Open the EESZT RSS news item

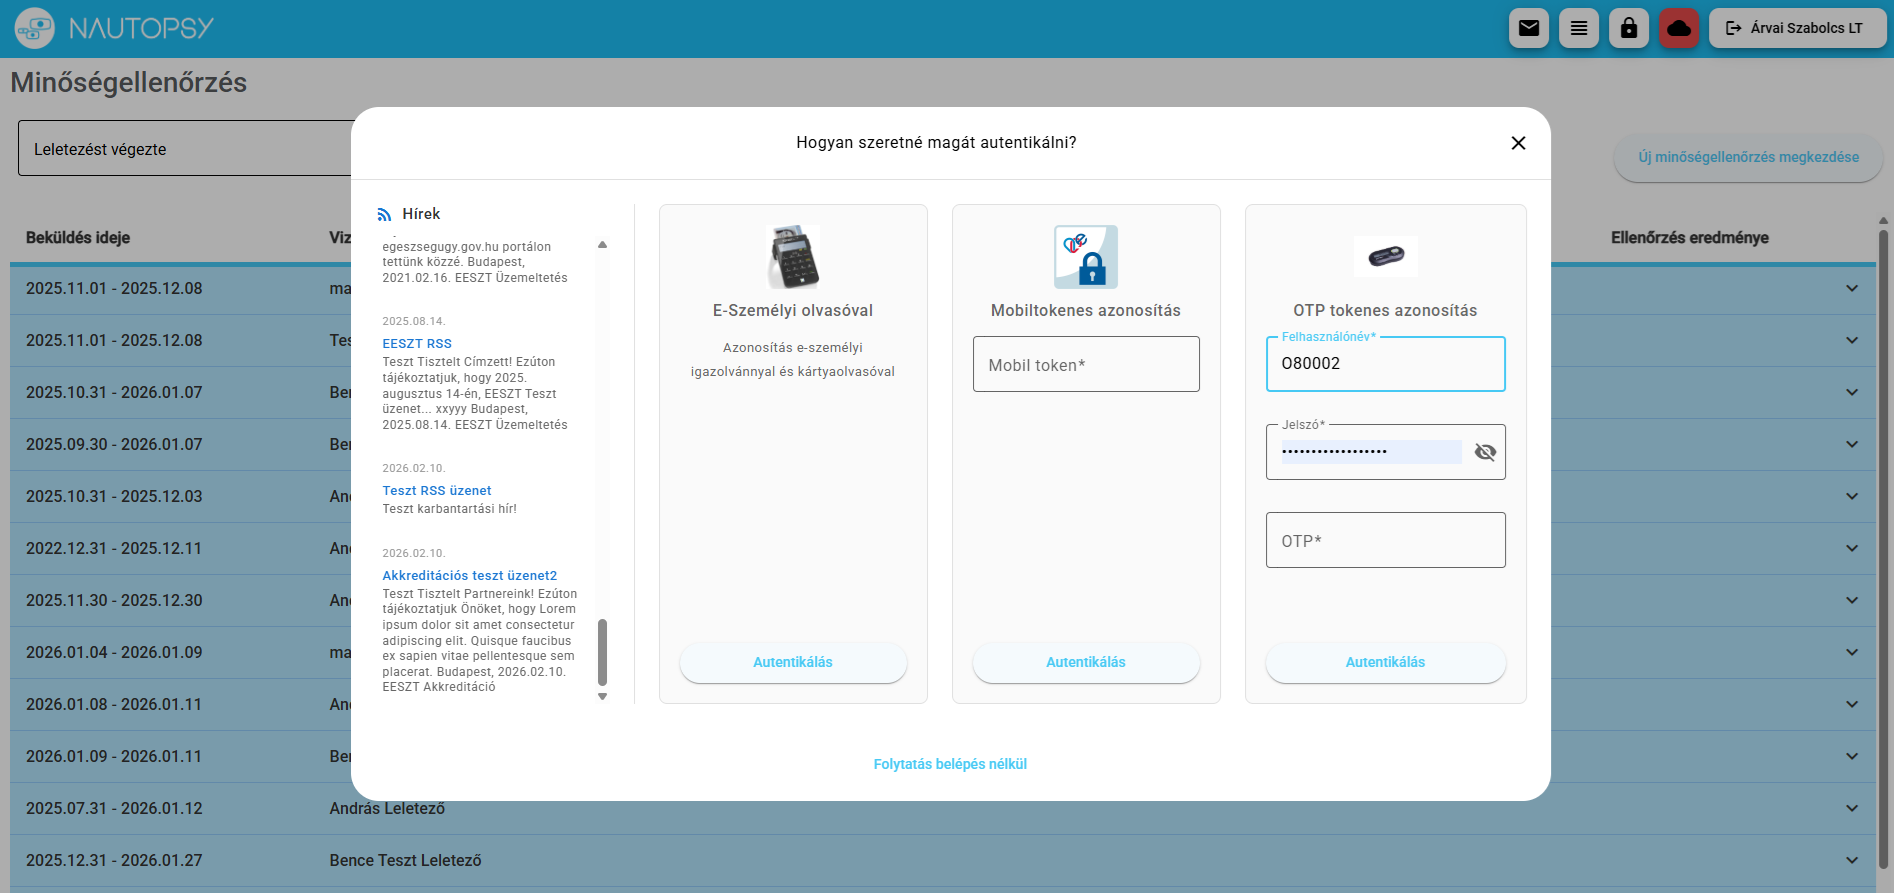[417, 344]
